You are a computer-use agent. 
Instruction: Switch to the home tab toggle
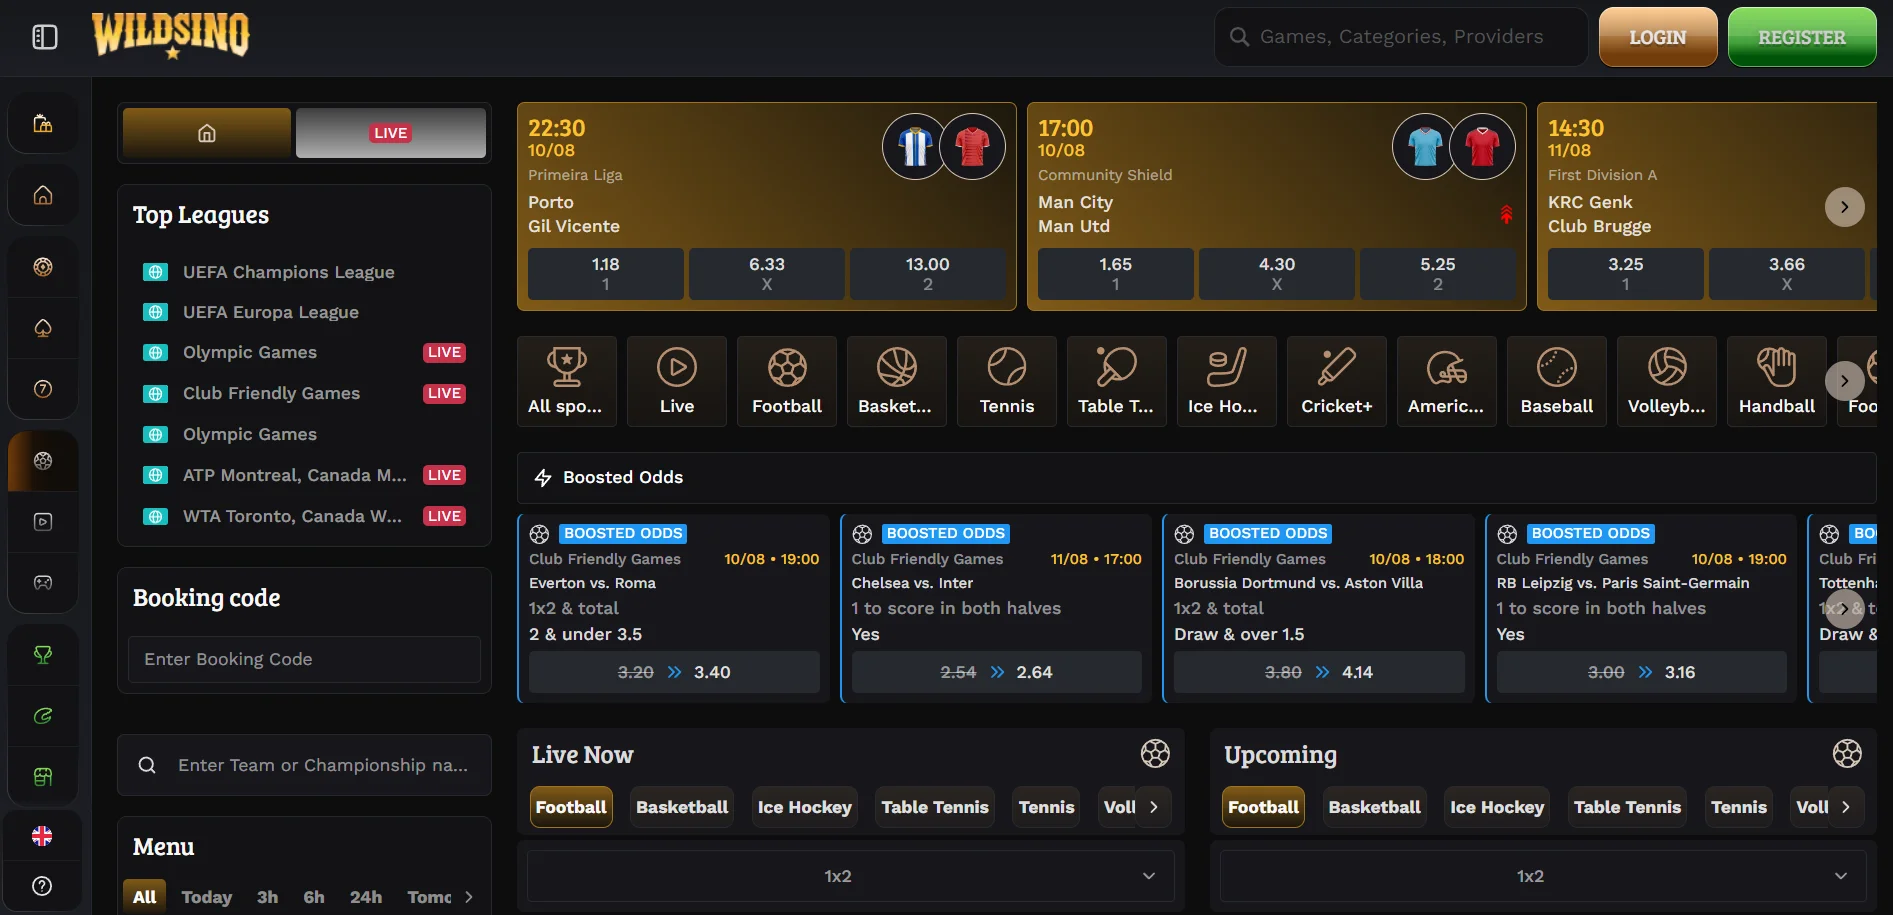point(207,133)
